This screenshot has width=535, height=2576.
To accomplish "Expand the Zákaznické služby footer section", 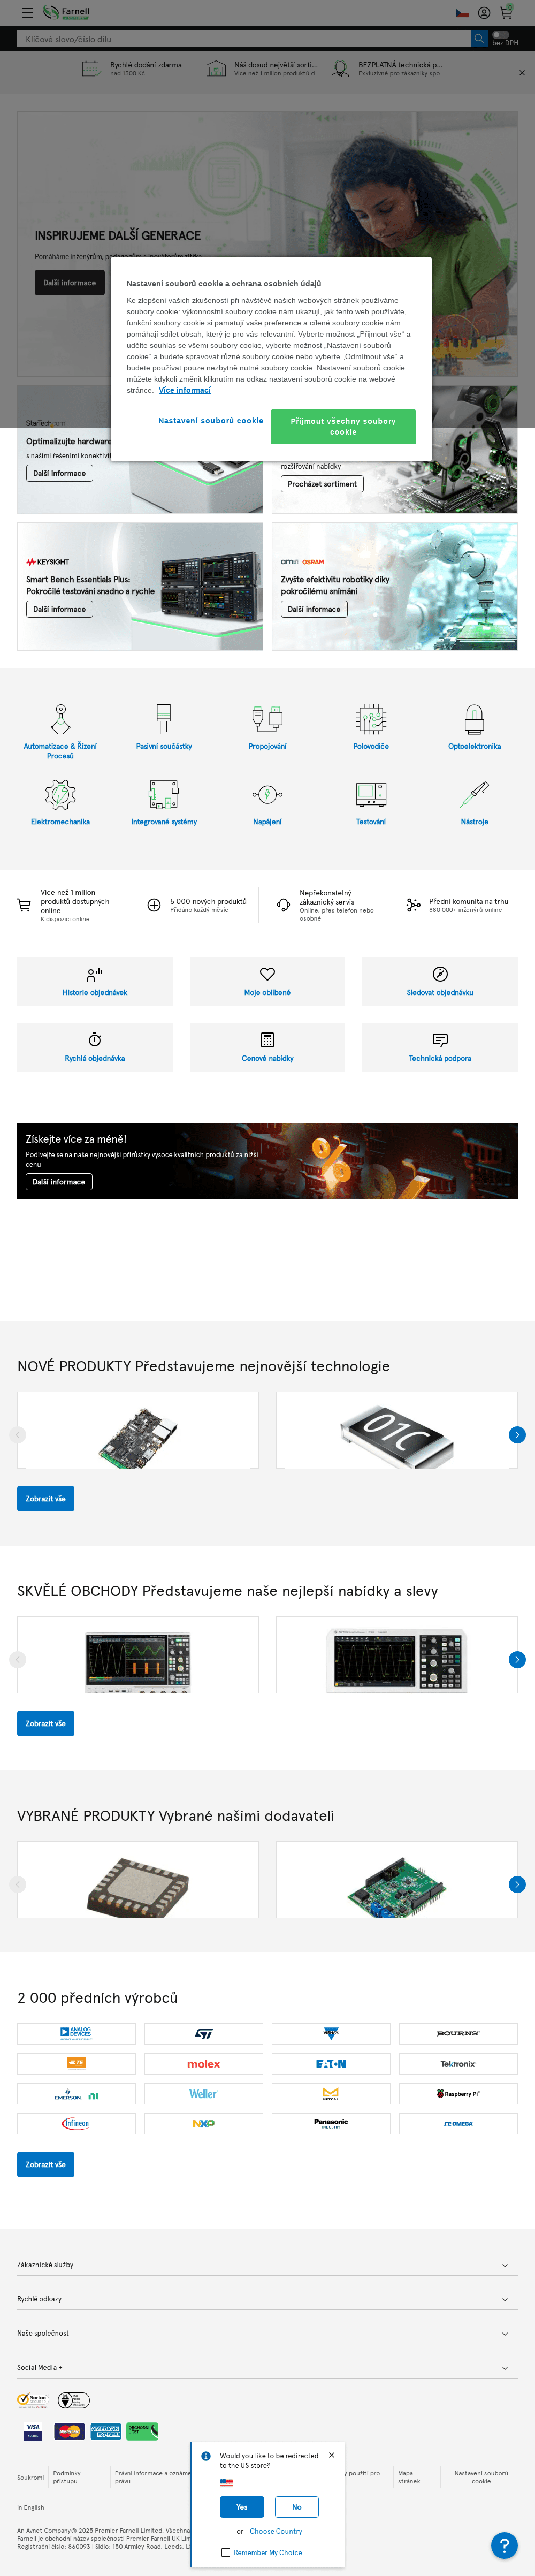I will [x=267, y=2265].
